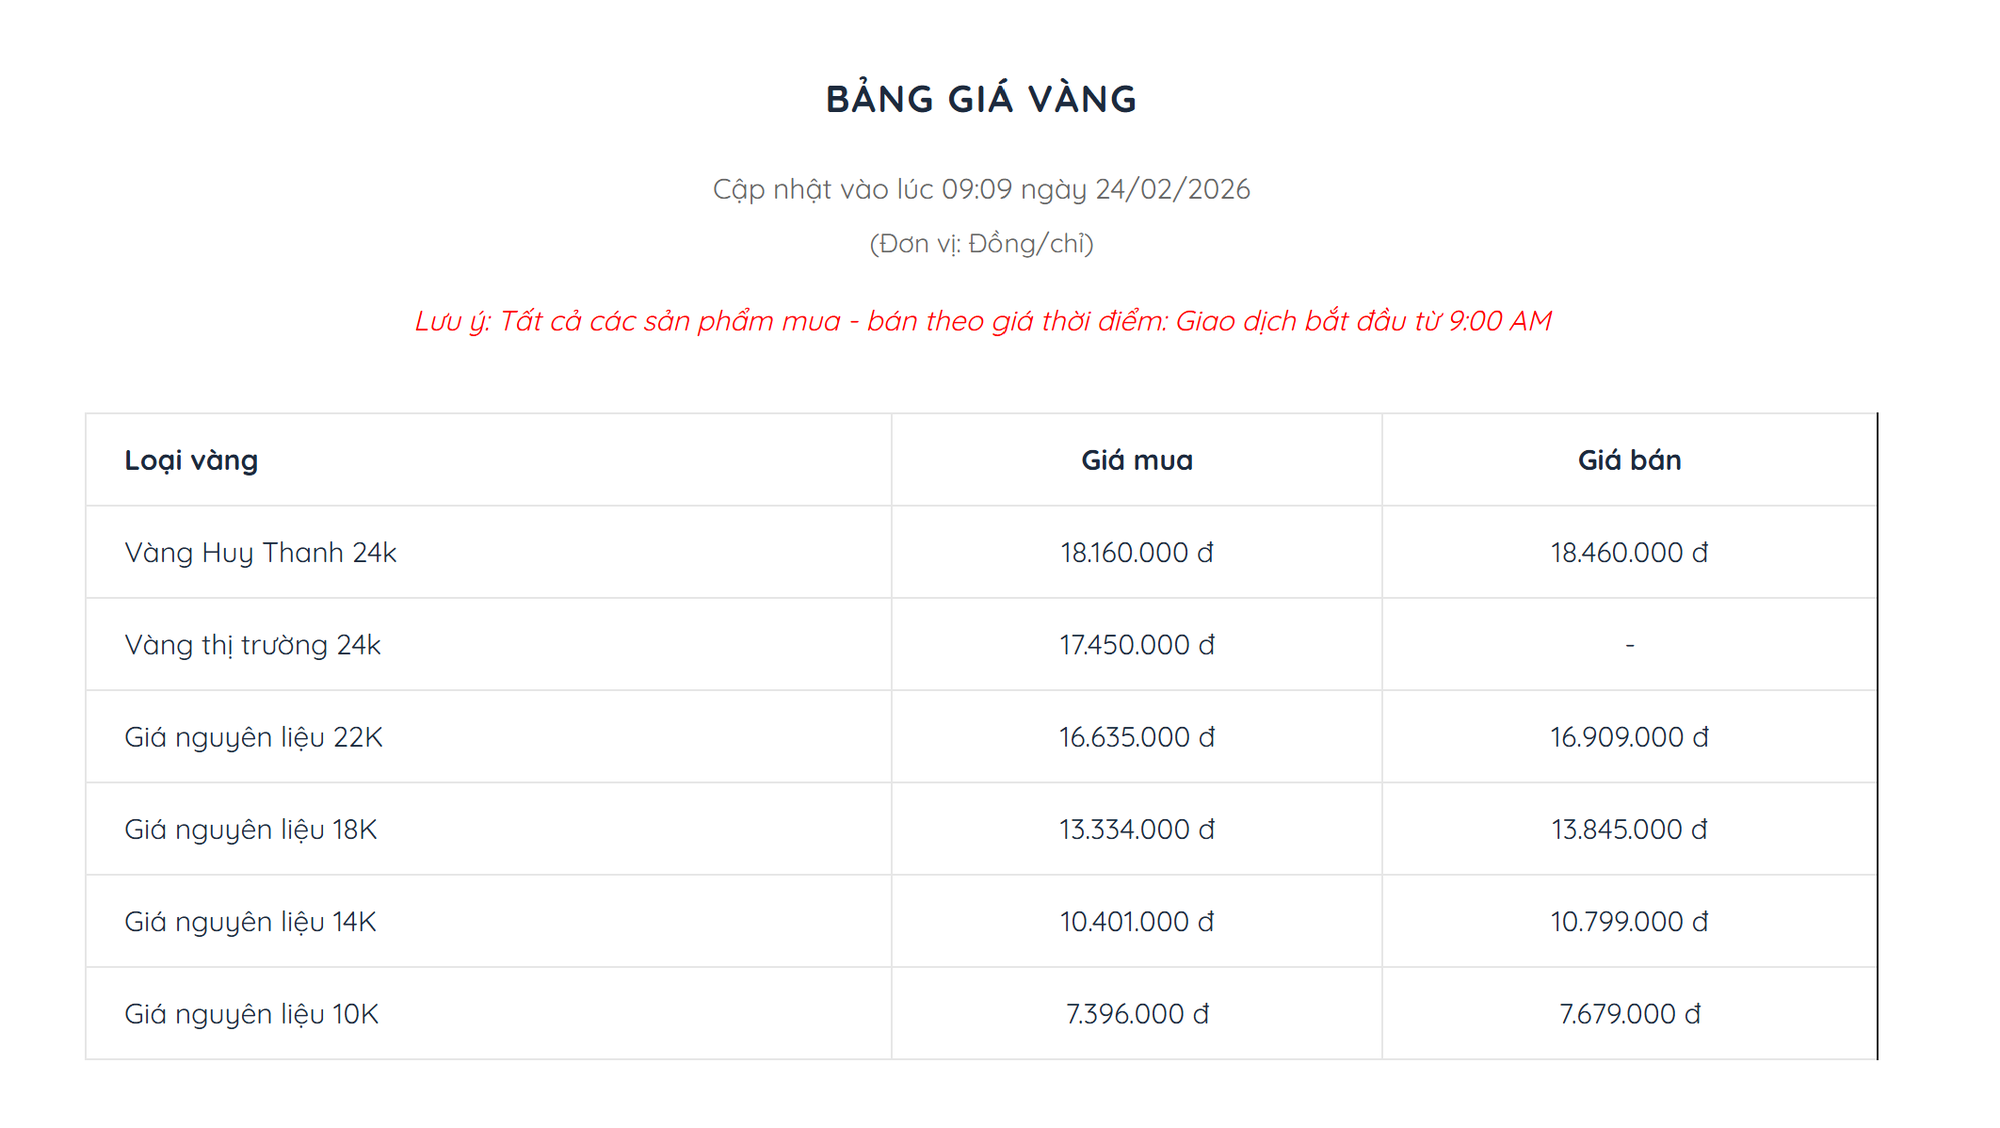
Task: Click the update time line "Cập nhật vào lúc 09:09"
Action: pyautogui.click(x=981, y=189)
